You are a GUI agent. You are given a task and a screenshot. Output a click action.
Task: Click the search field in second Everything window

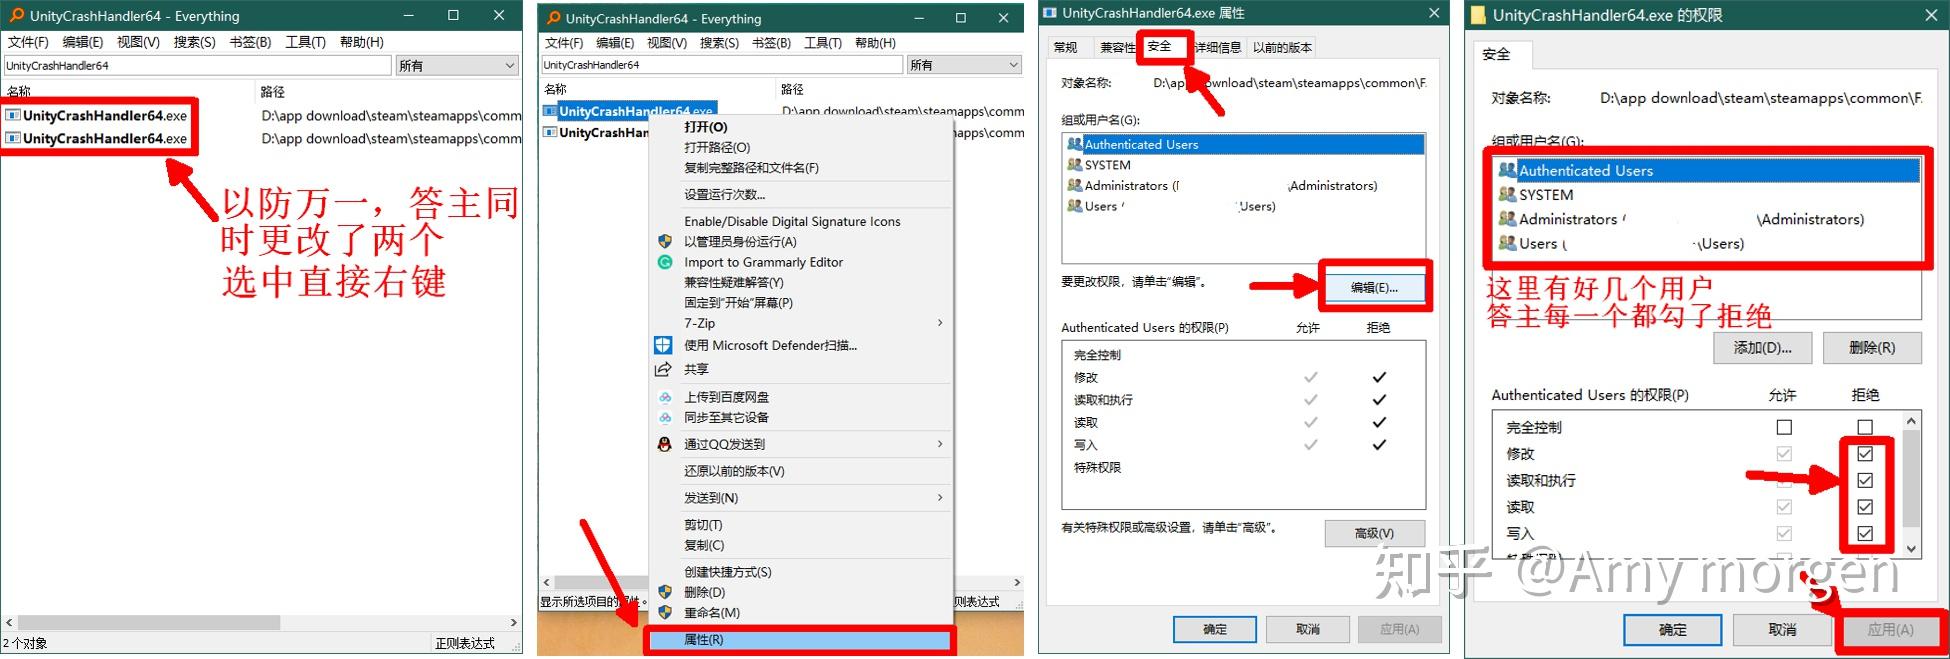pos(722,64)
